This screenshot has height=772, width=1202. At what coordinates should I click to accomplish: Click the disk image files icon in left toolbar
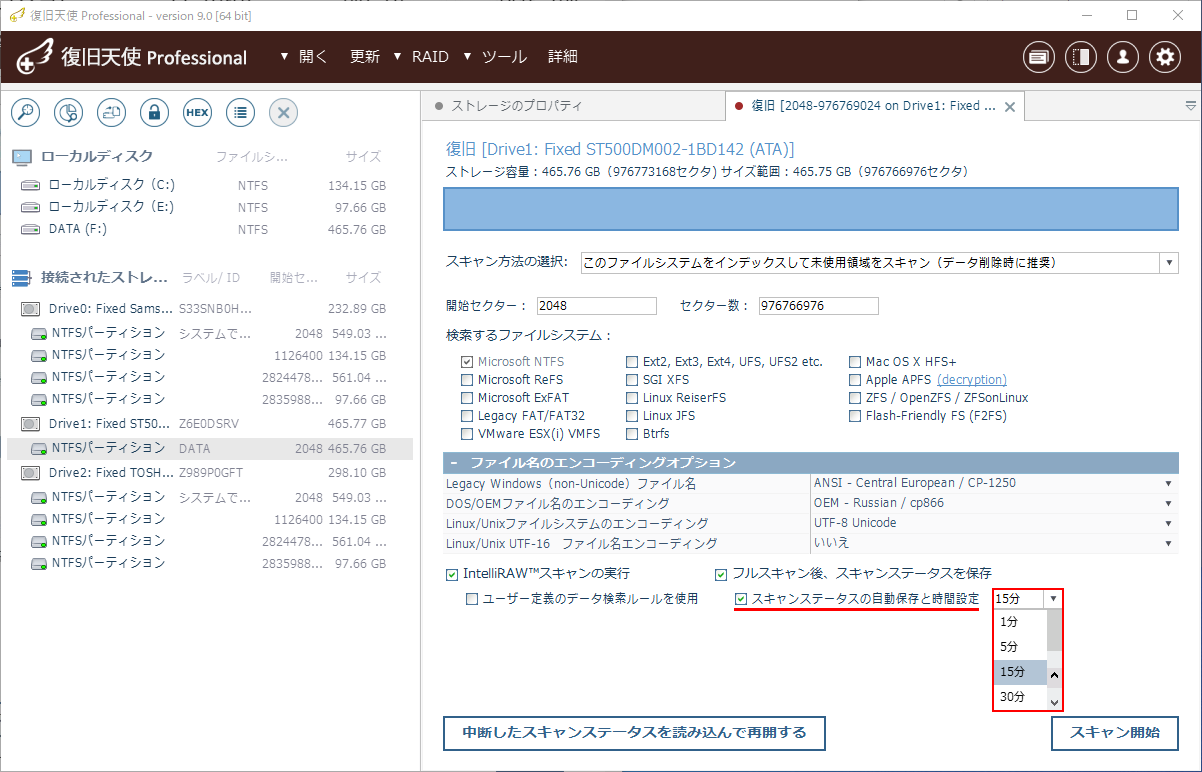click(x=111, y=113)
